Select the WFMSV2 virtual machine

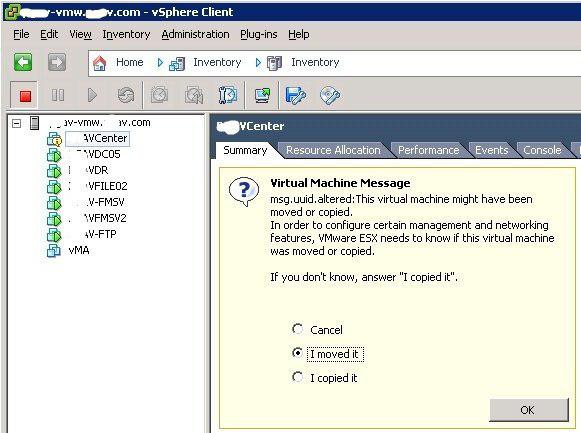(x=97, y=218)
